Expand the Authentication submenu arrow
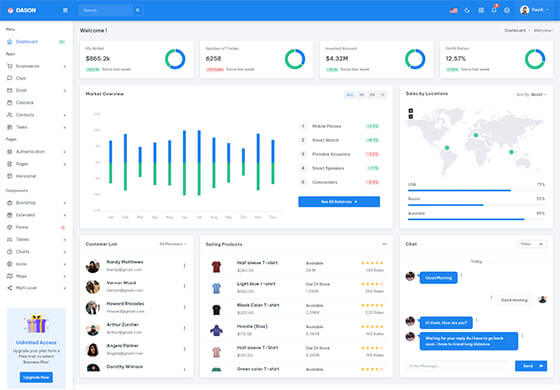This screenshot has height=390, width=560. coord(65,152)
